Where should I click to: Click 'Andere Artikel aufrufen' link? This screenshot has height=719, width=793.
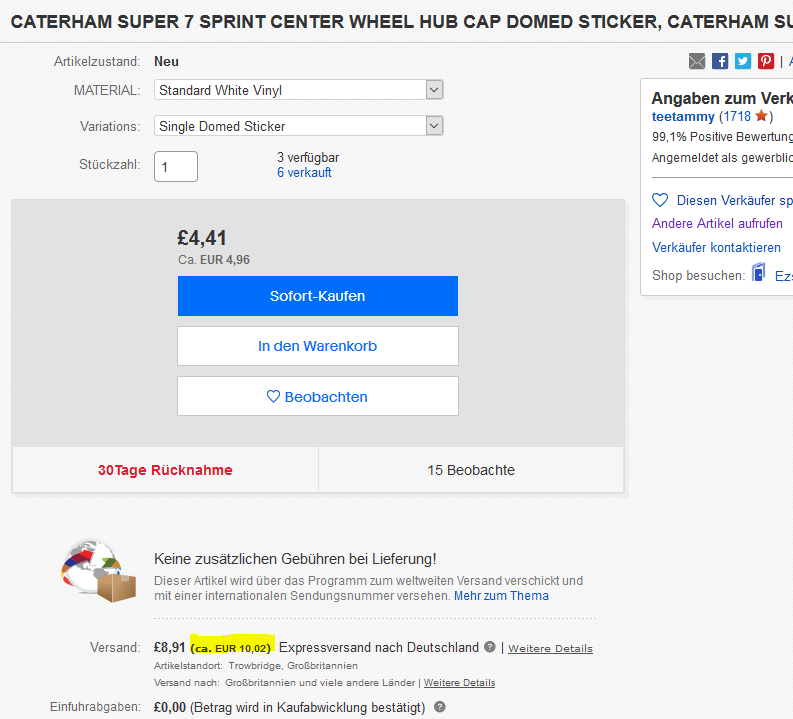(x=717, y=223)
